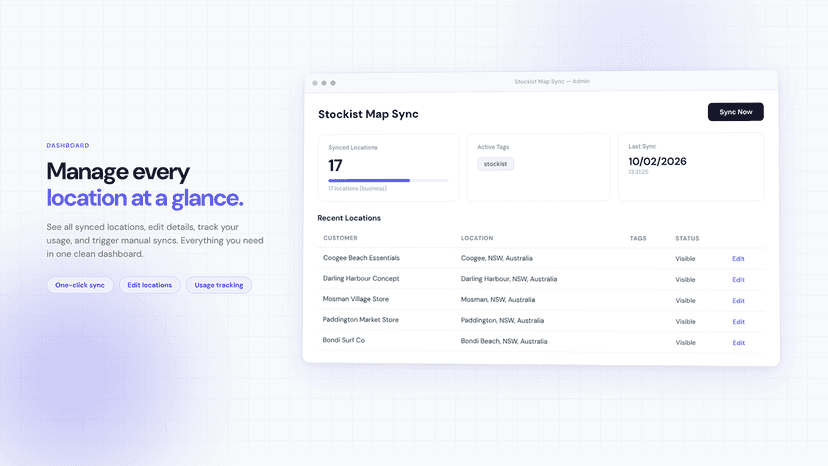
Task: Click the 13:31:25 sync time
Action: (x=638, y=172)
